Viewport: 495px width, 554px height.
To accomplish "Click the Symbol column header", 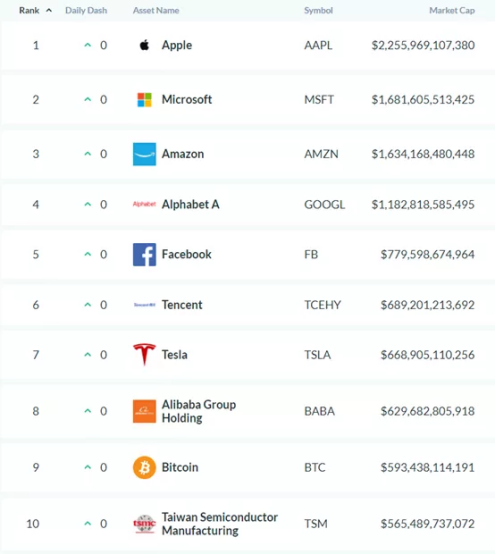I will pyautogui.click(x=318, y=11).
